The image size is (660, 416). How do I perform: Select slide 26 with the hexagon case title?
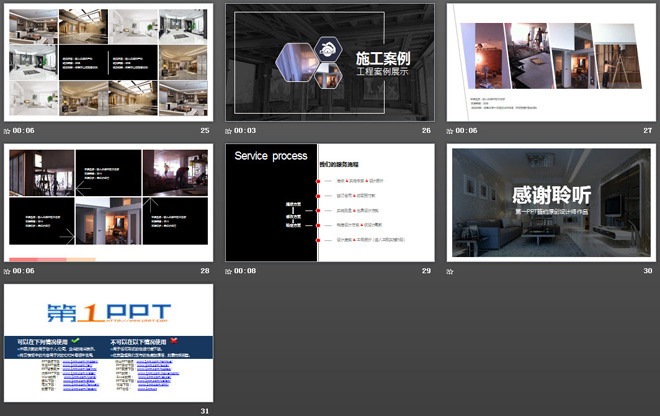click(329, 63)
